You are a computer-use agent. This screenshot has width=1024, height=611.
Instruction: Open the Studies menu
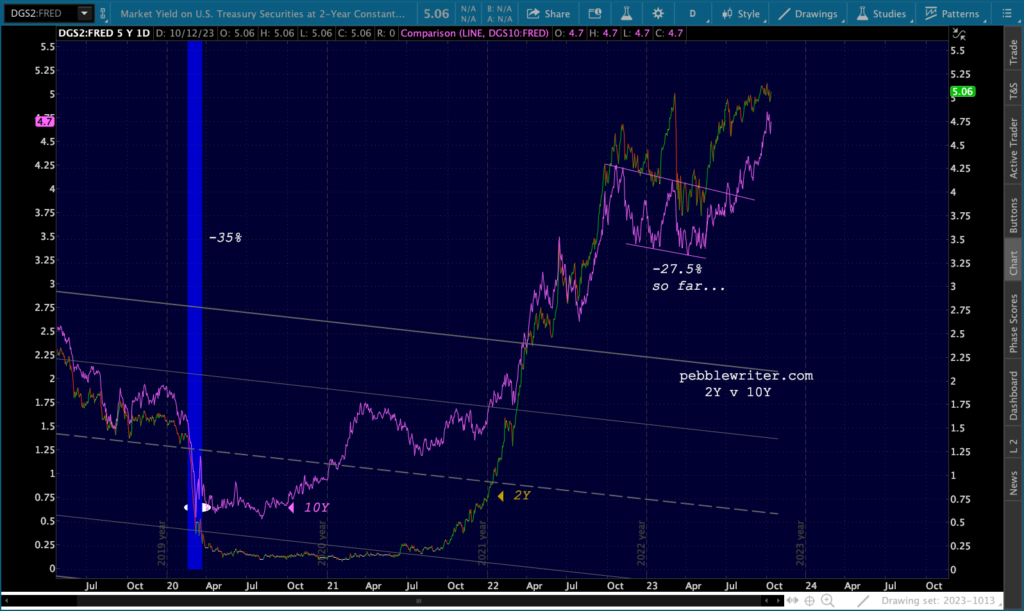point(882,14)
